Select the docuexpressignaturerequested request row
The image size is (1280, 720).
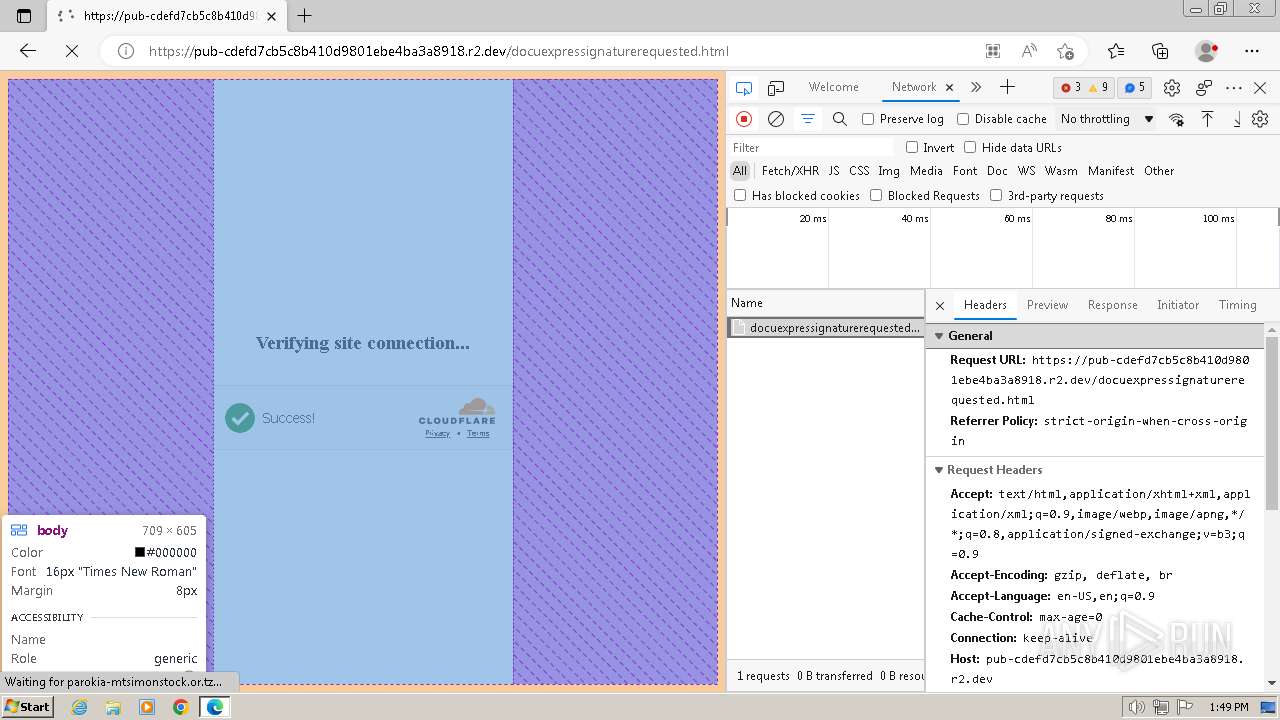[826, 328]
